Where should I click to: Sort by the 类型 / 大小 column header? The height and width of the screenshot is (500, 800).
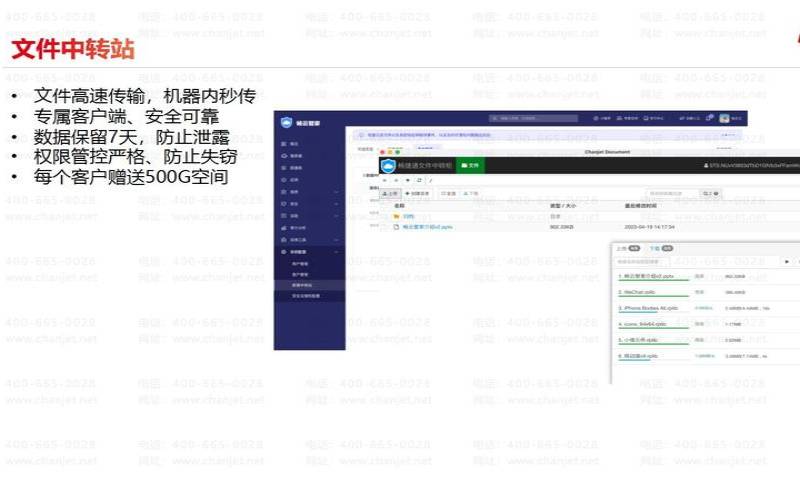[563, 206]
